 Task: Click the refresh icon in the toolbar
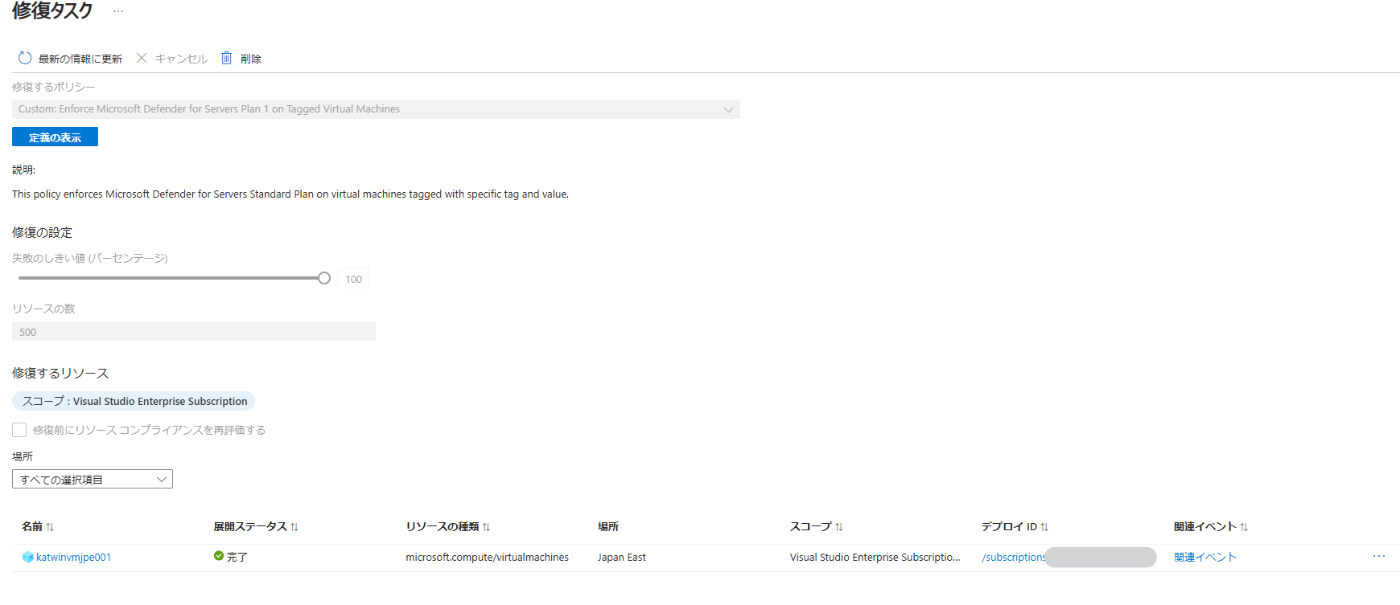coord(25,58)
